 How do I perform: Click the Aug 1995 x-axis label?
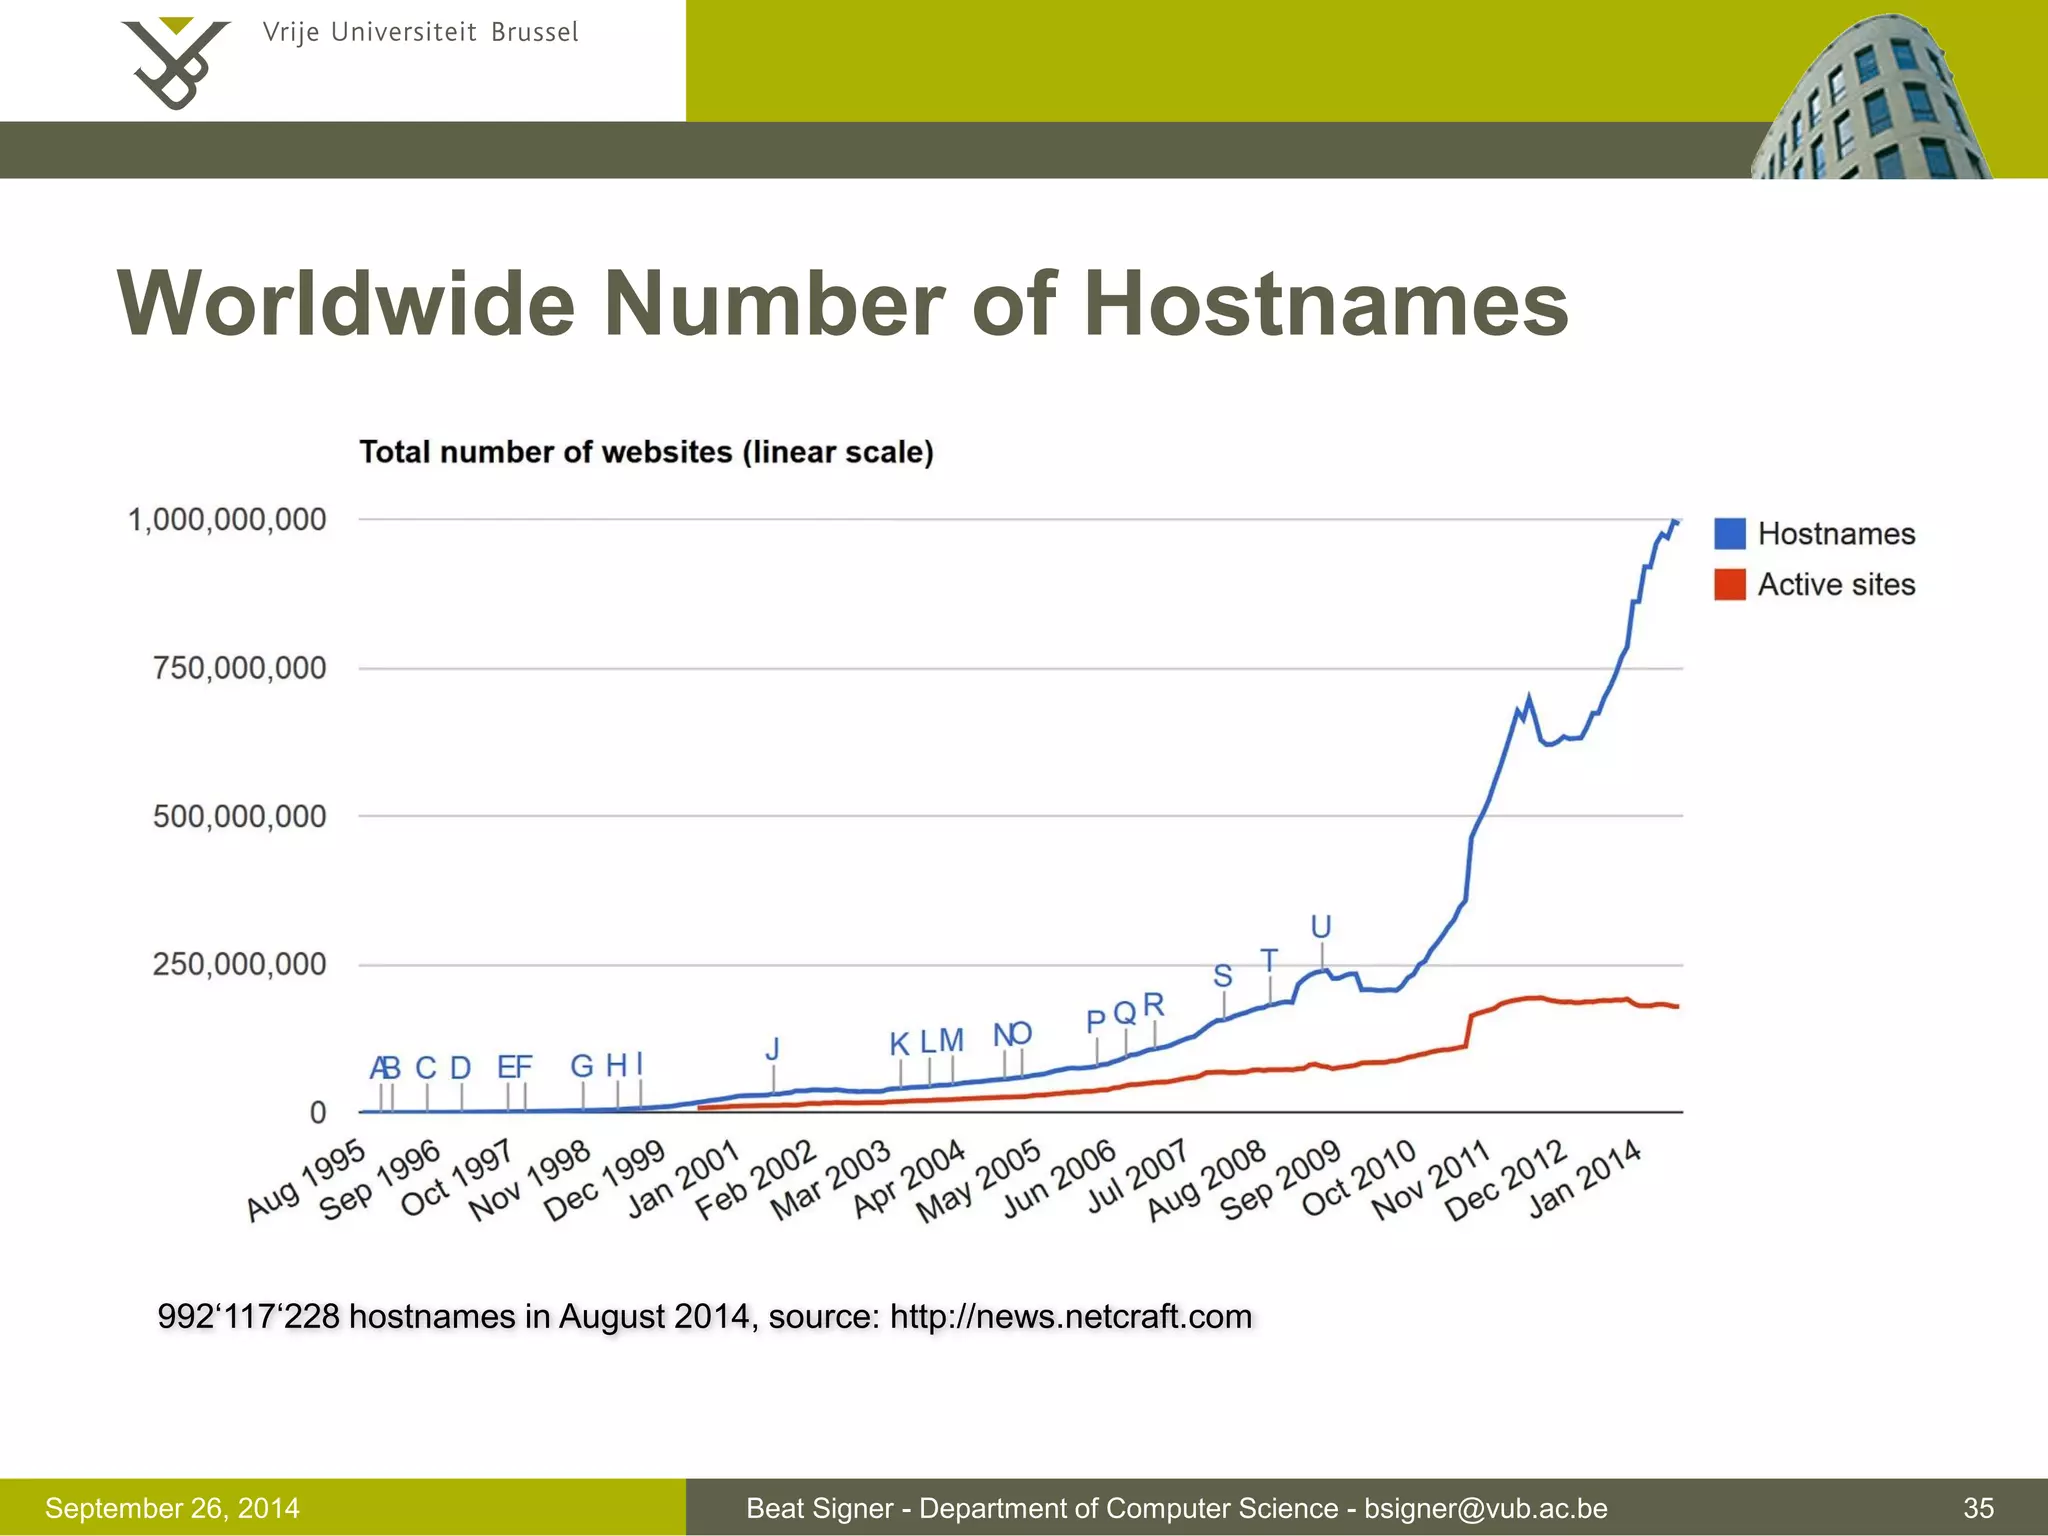[308, 1181]
